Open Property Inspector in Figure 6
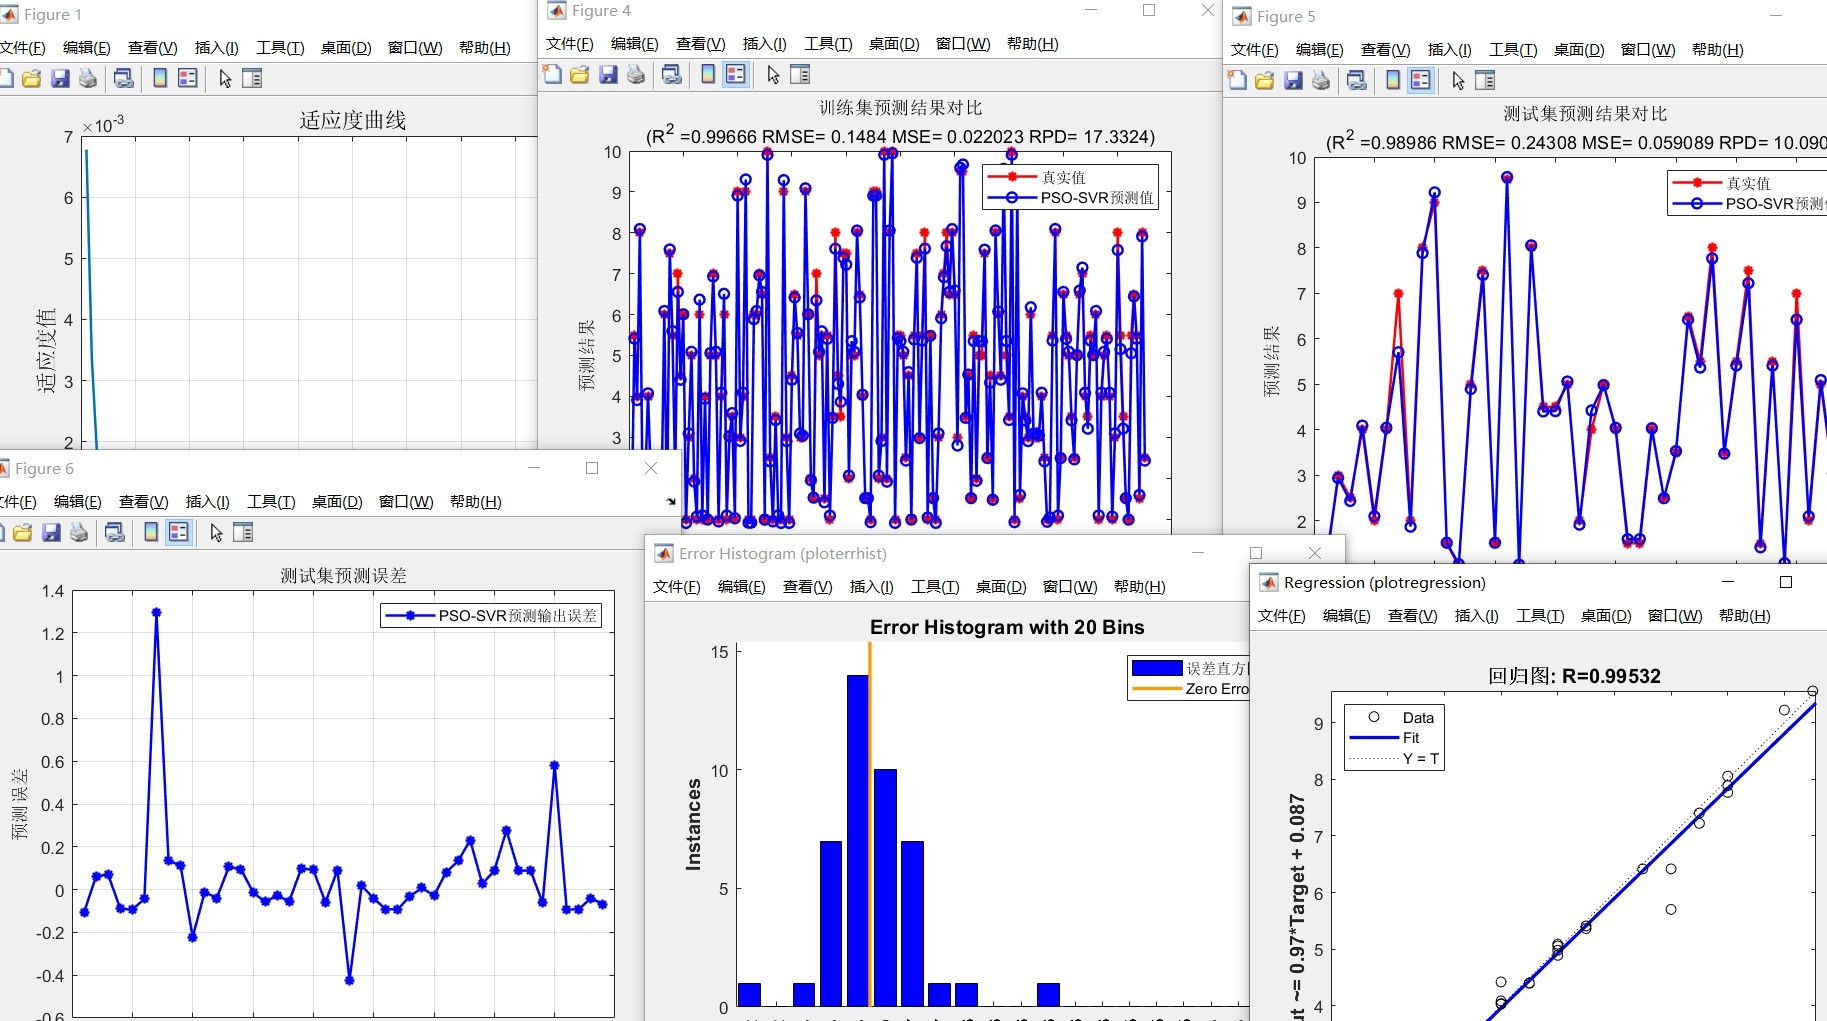The image size is (1827, 1021). click(x=243, y=532)
